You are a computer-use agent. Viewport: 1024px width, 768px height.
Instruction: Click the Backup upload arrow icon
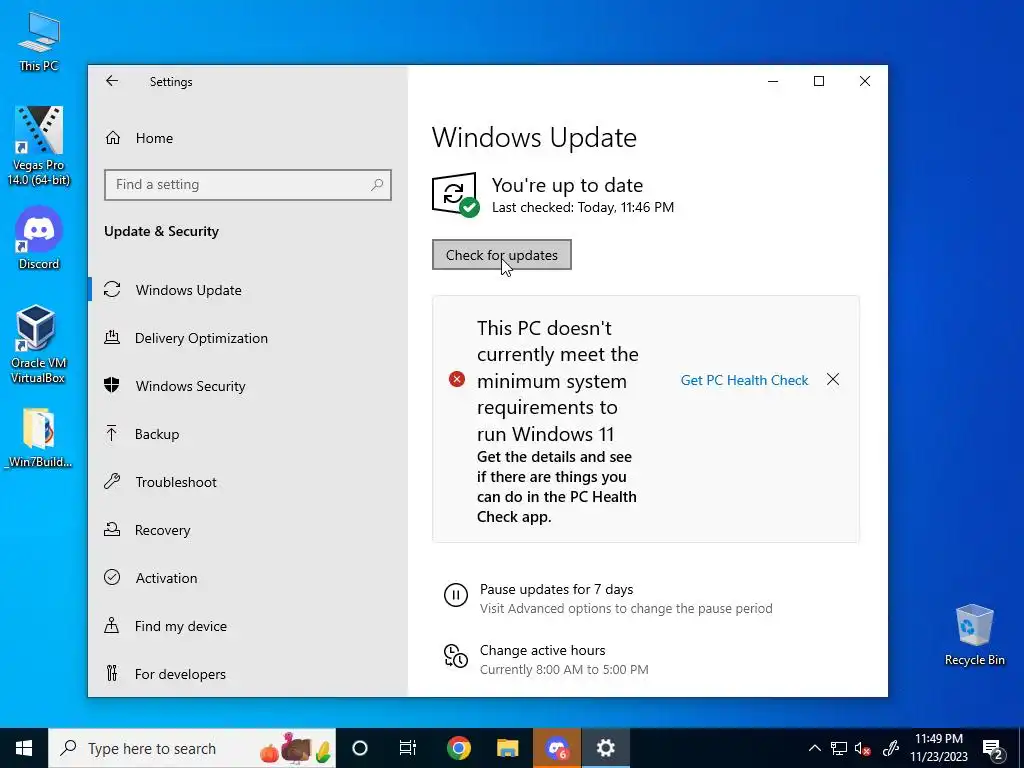pos(112,433)
